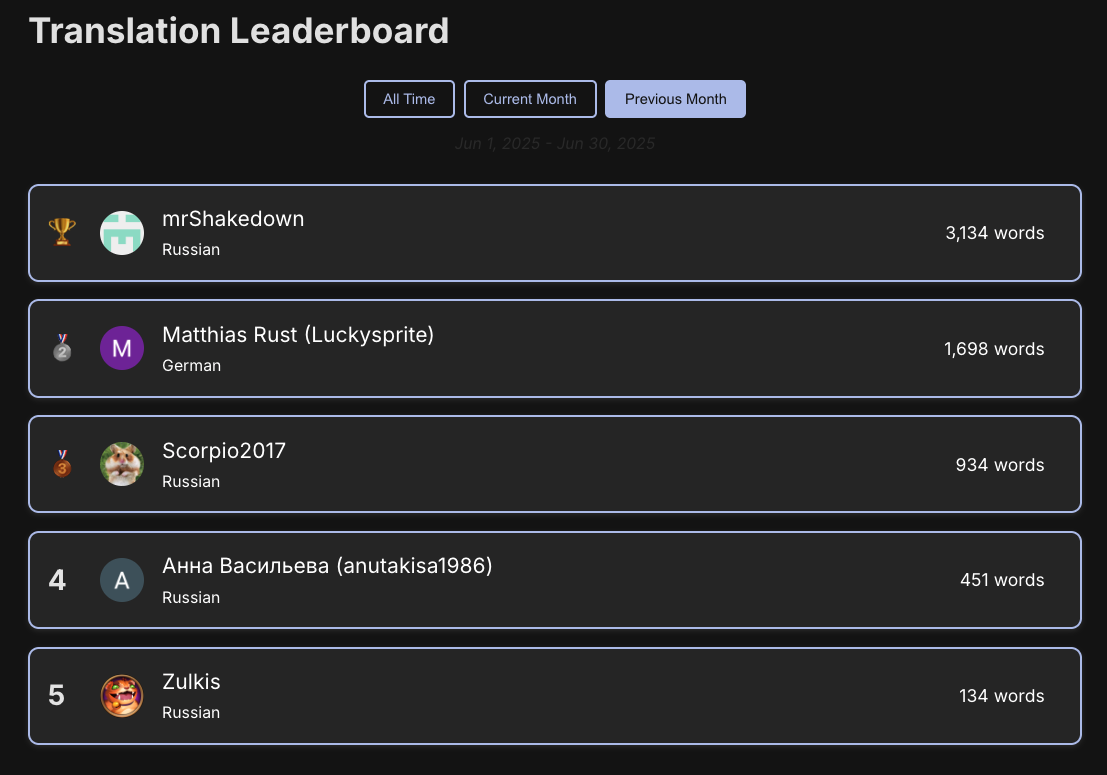The width and height of the screenshot is (1107, 775).
Task: Click the Jun 1 - Jun 30, 2025 date range
Action: pos(555,144)
